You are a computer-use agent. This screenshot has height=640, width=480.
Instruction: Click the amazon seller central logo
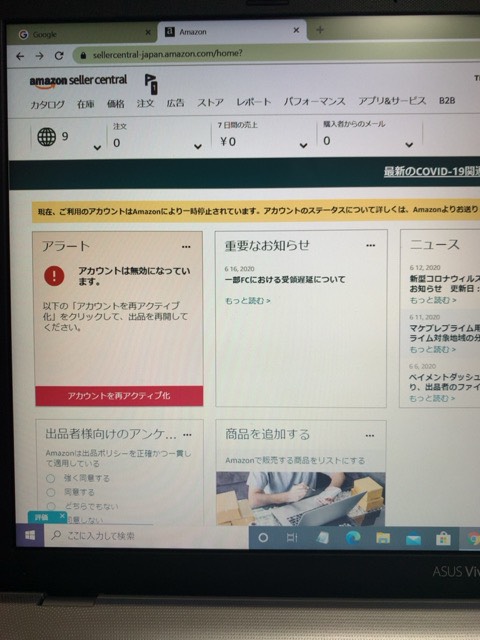click(x=78, y=81)
